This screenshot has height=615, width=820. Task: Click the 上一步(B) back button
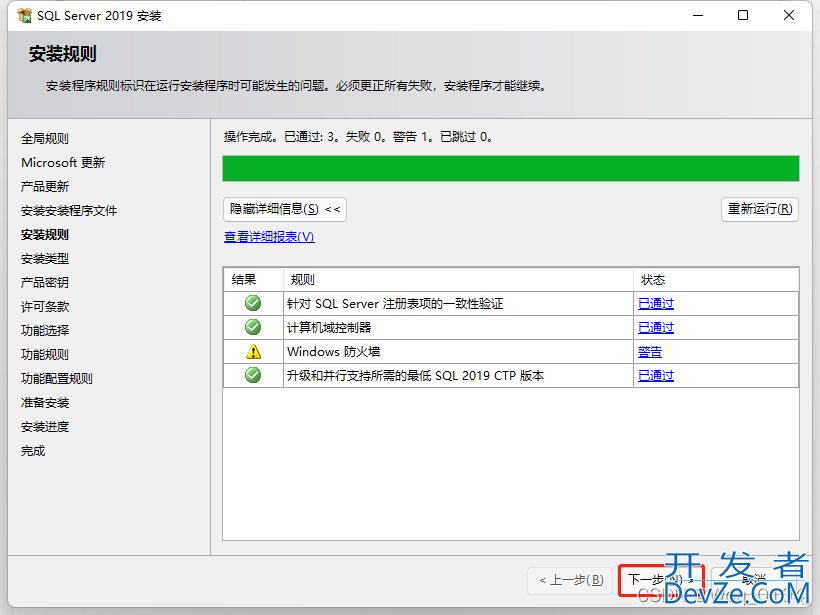[x=570, y=580]
